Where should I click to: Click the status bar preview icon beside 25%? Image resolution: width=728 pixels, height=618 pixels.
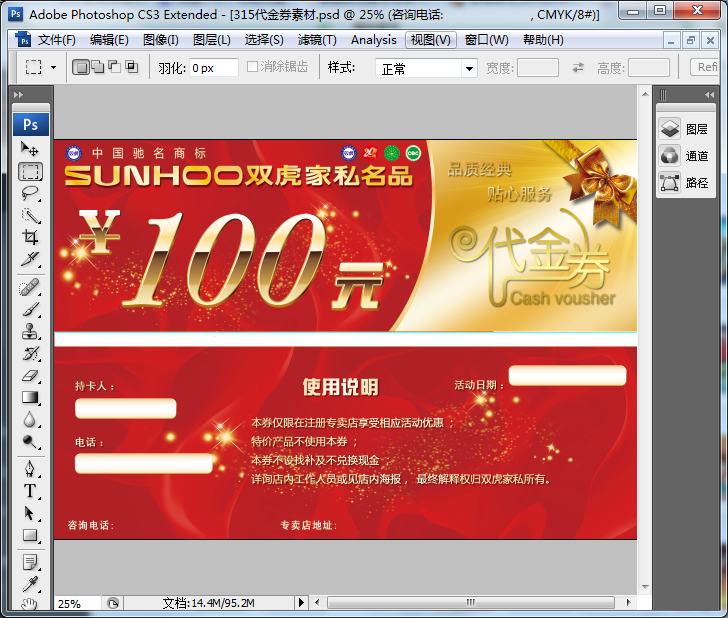(x=113, y=603)
